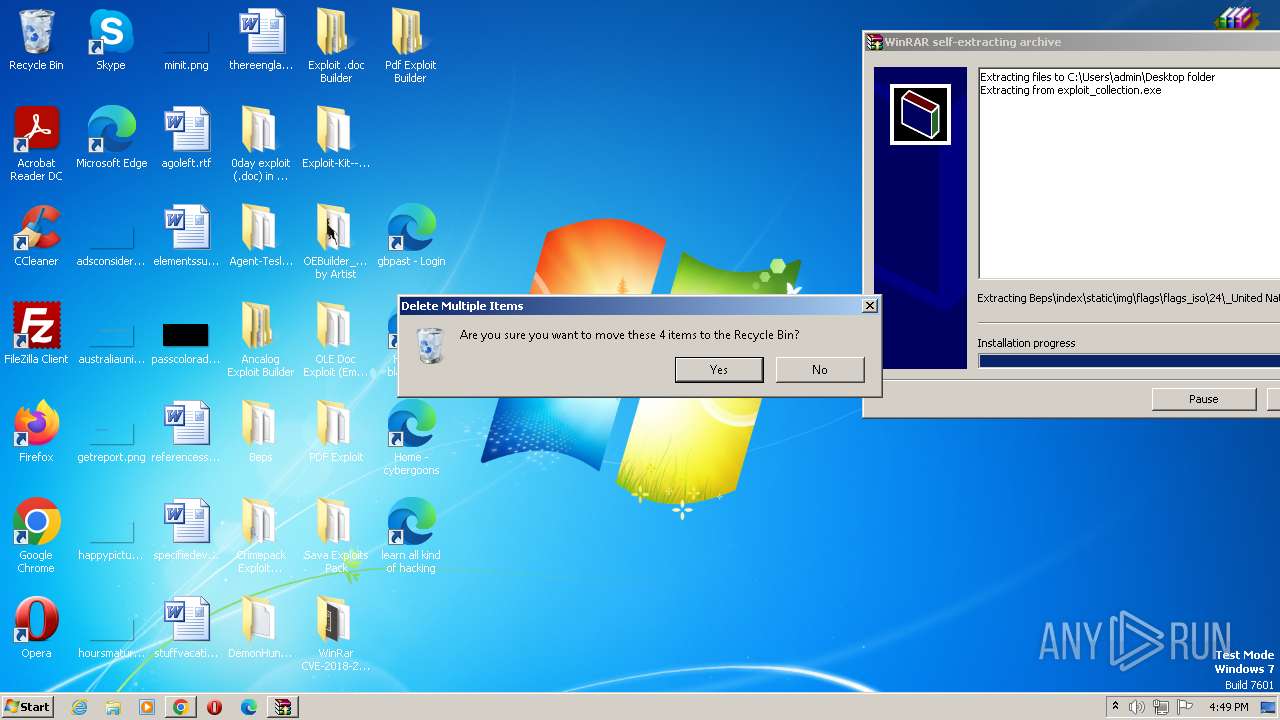Open Action Center flag icon

tap(1185, 707)
